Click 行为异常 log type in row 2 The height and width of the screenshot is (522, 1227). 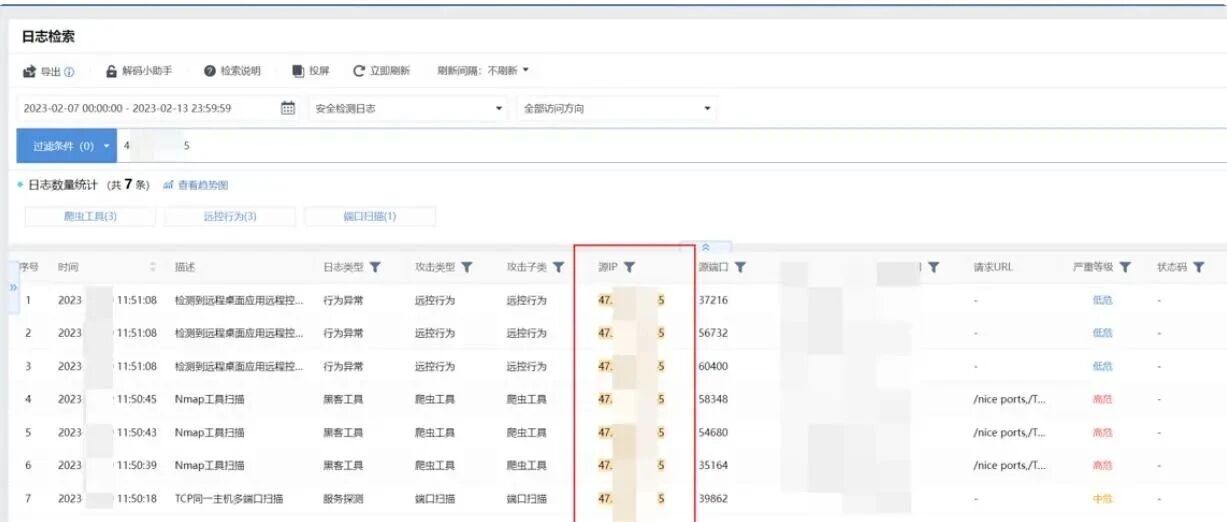tap(343, 332)
